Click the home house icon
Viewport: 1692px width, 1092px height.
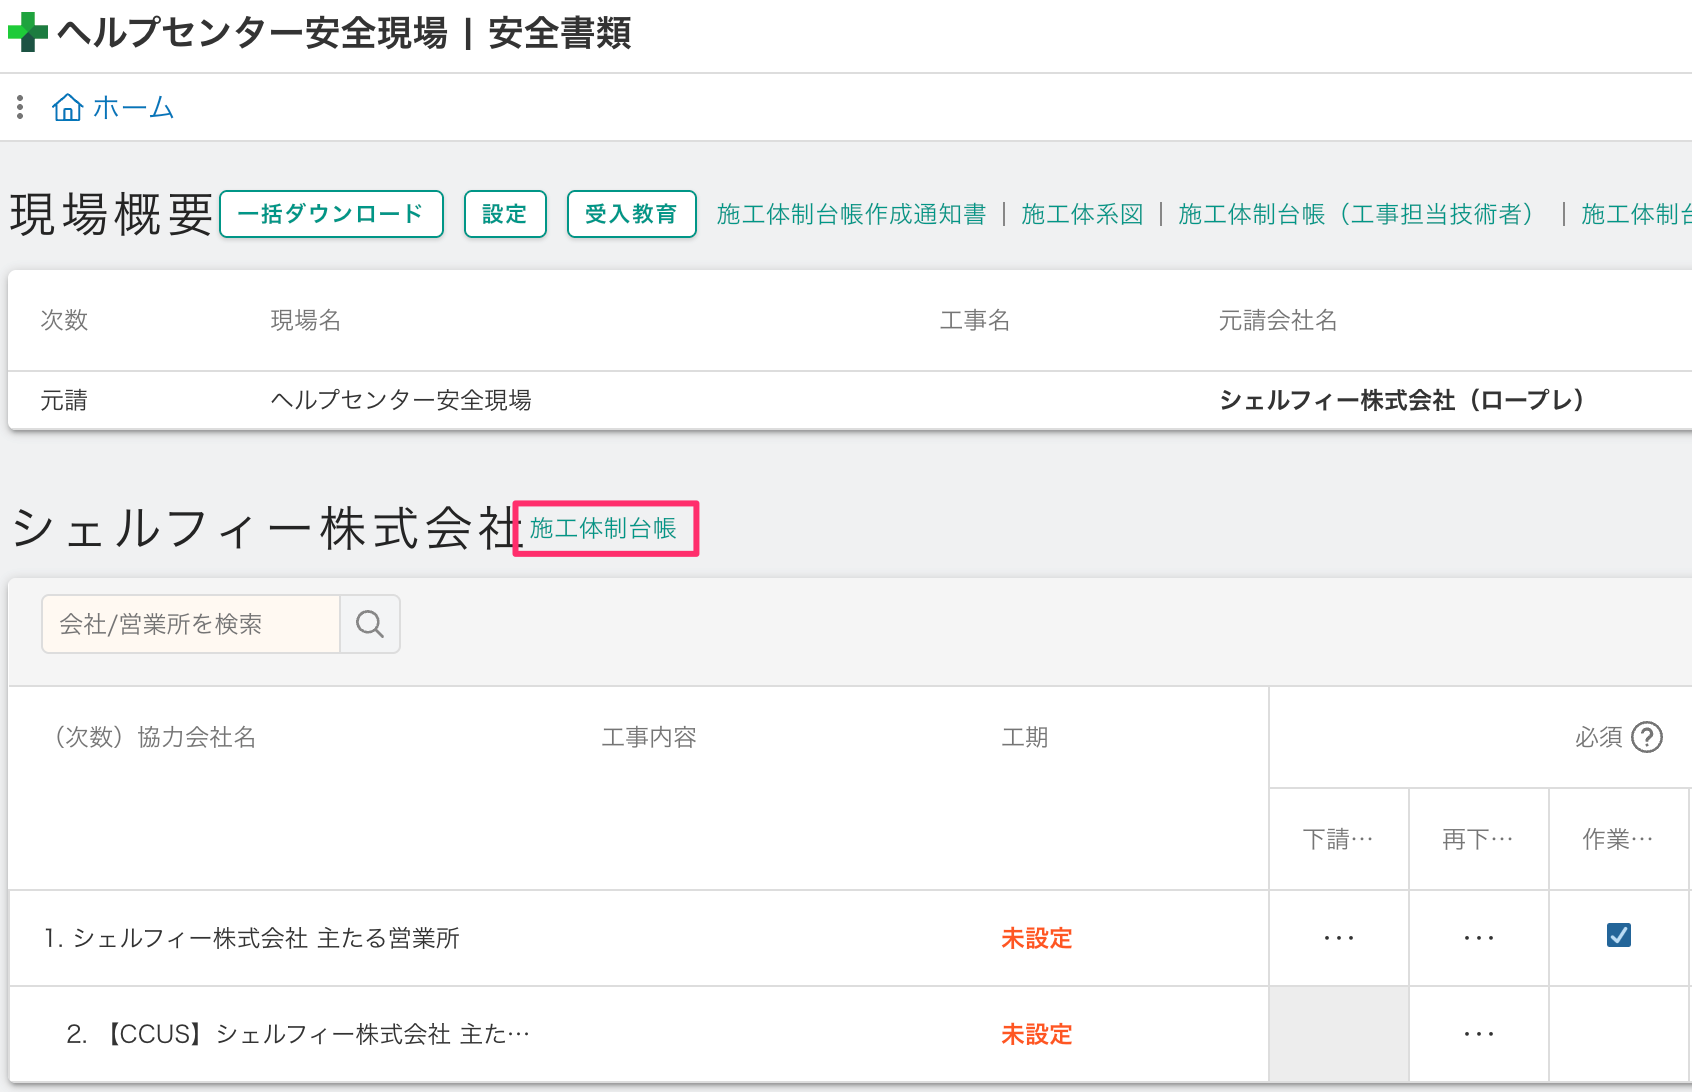pyautogui.click(x=67, y=107)
